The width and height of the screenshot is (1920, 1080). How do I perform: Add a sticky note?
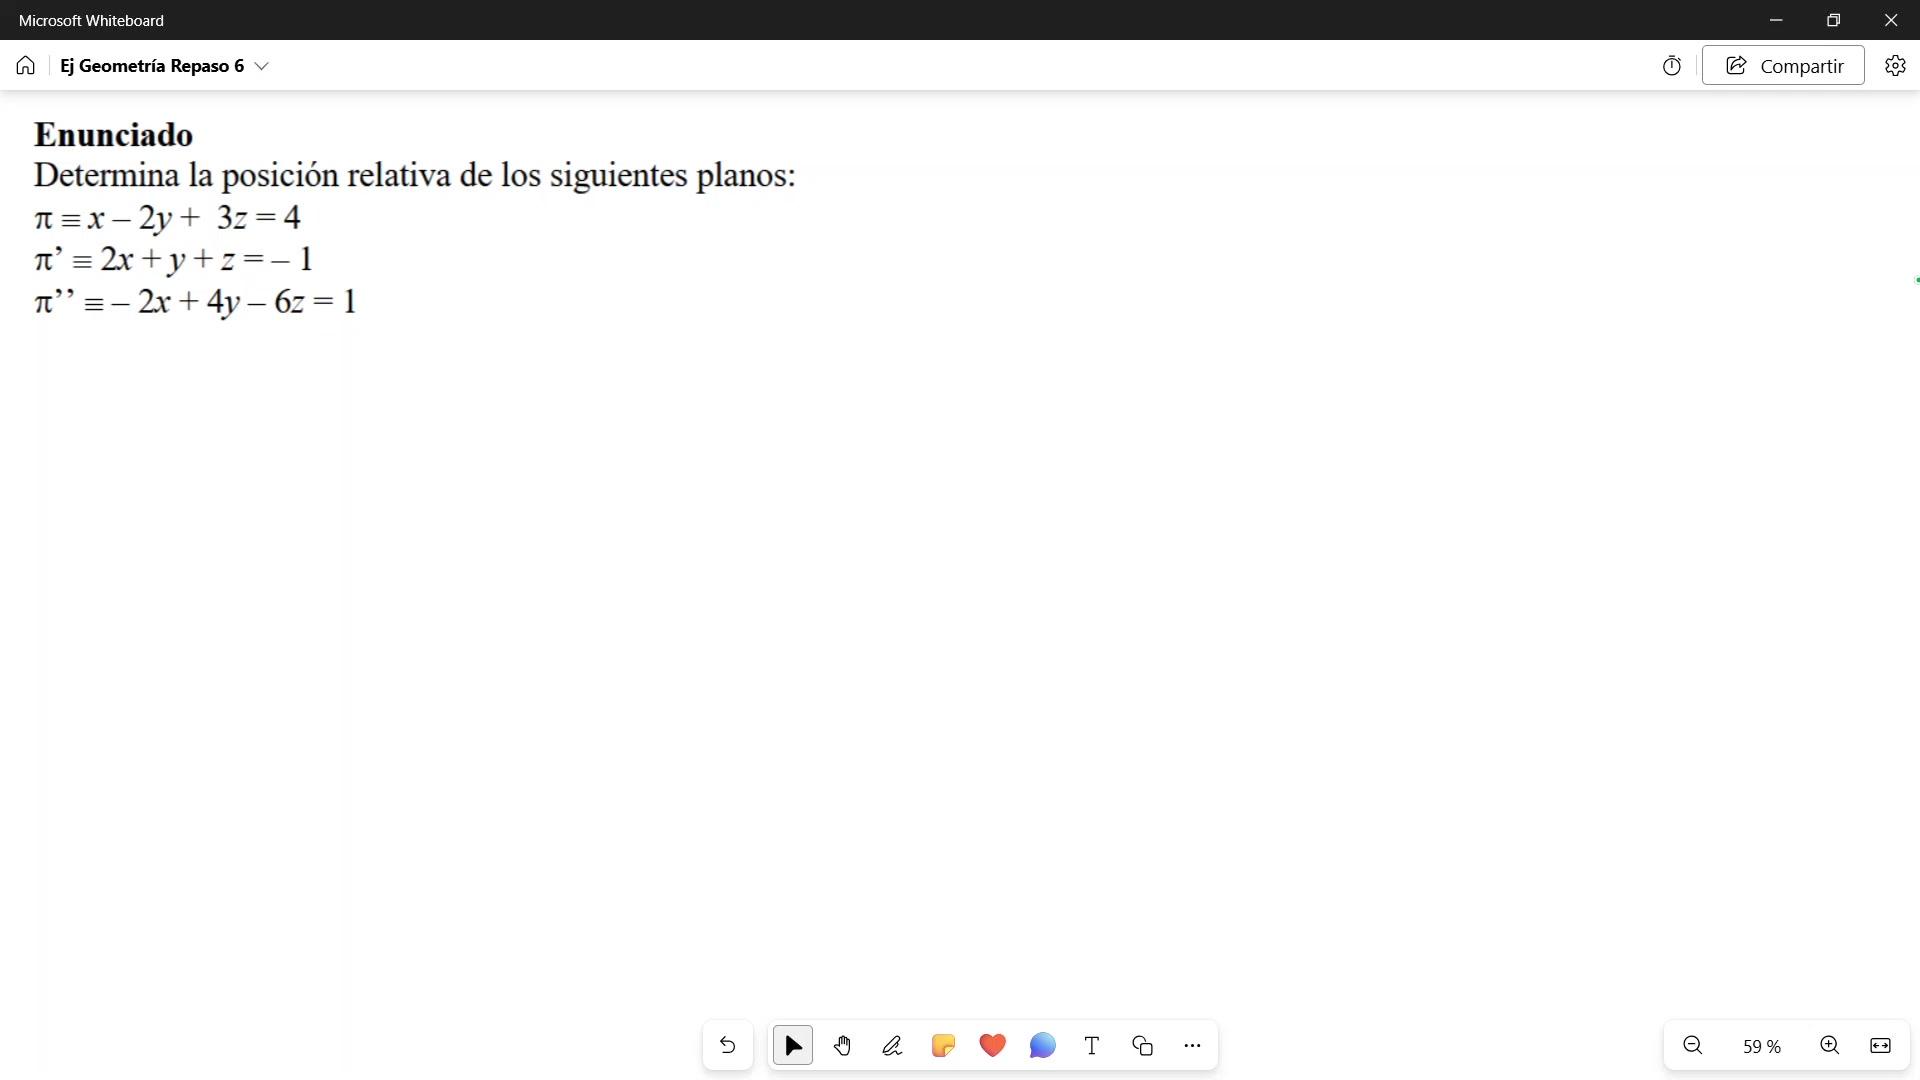pos(942,1045)
